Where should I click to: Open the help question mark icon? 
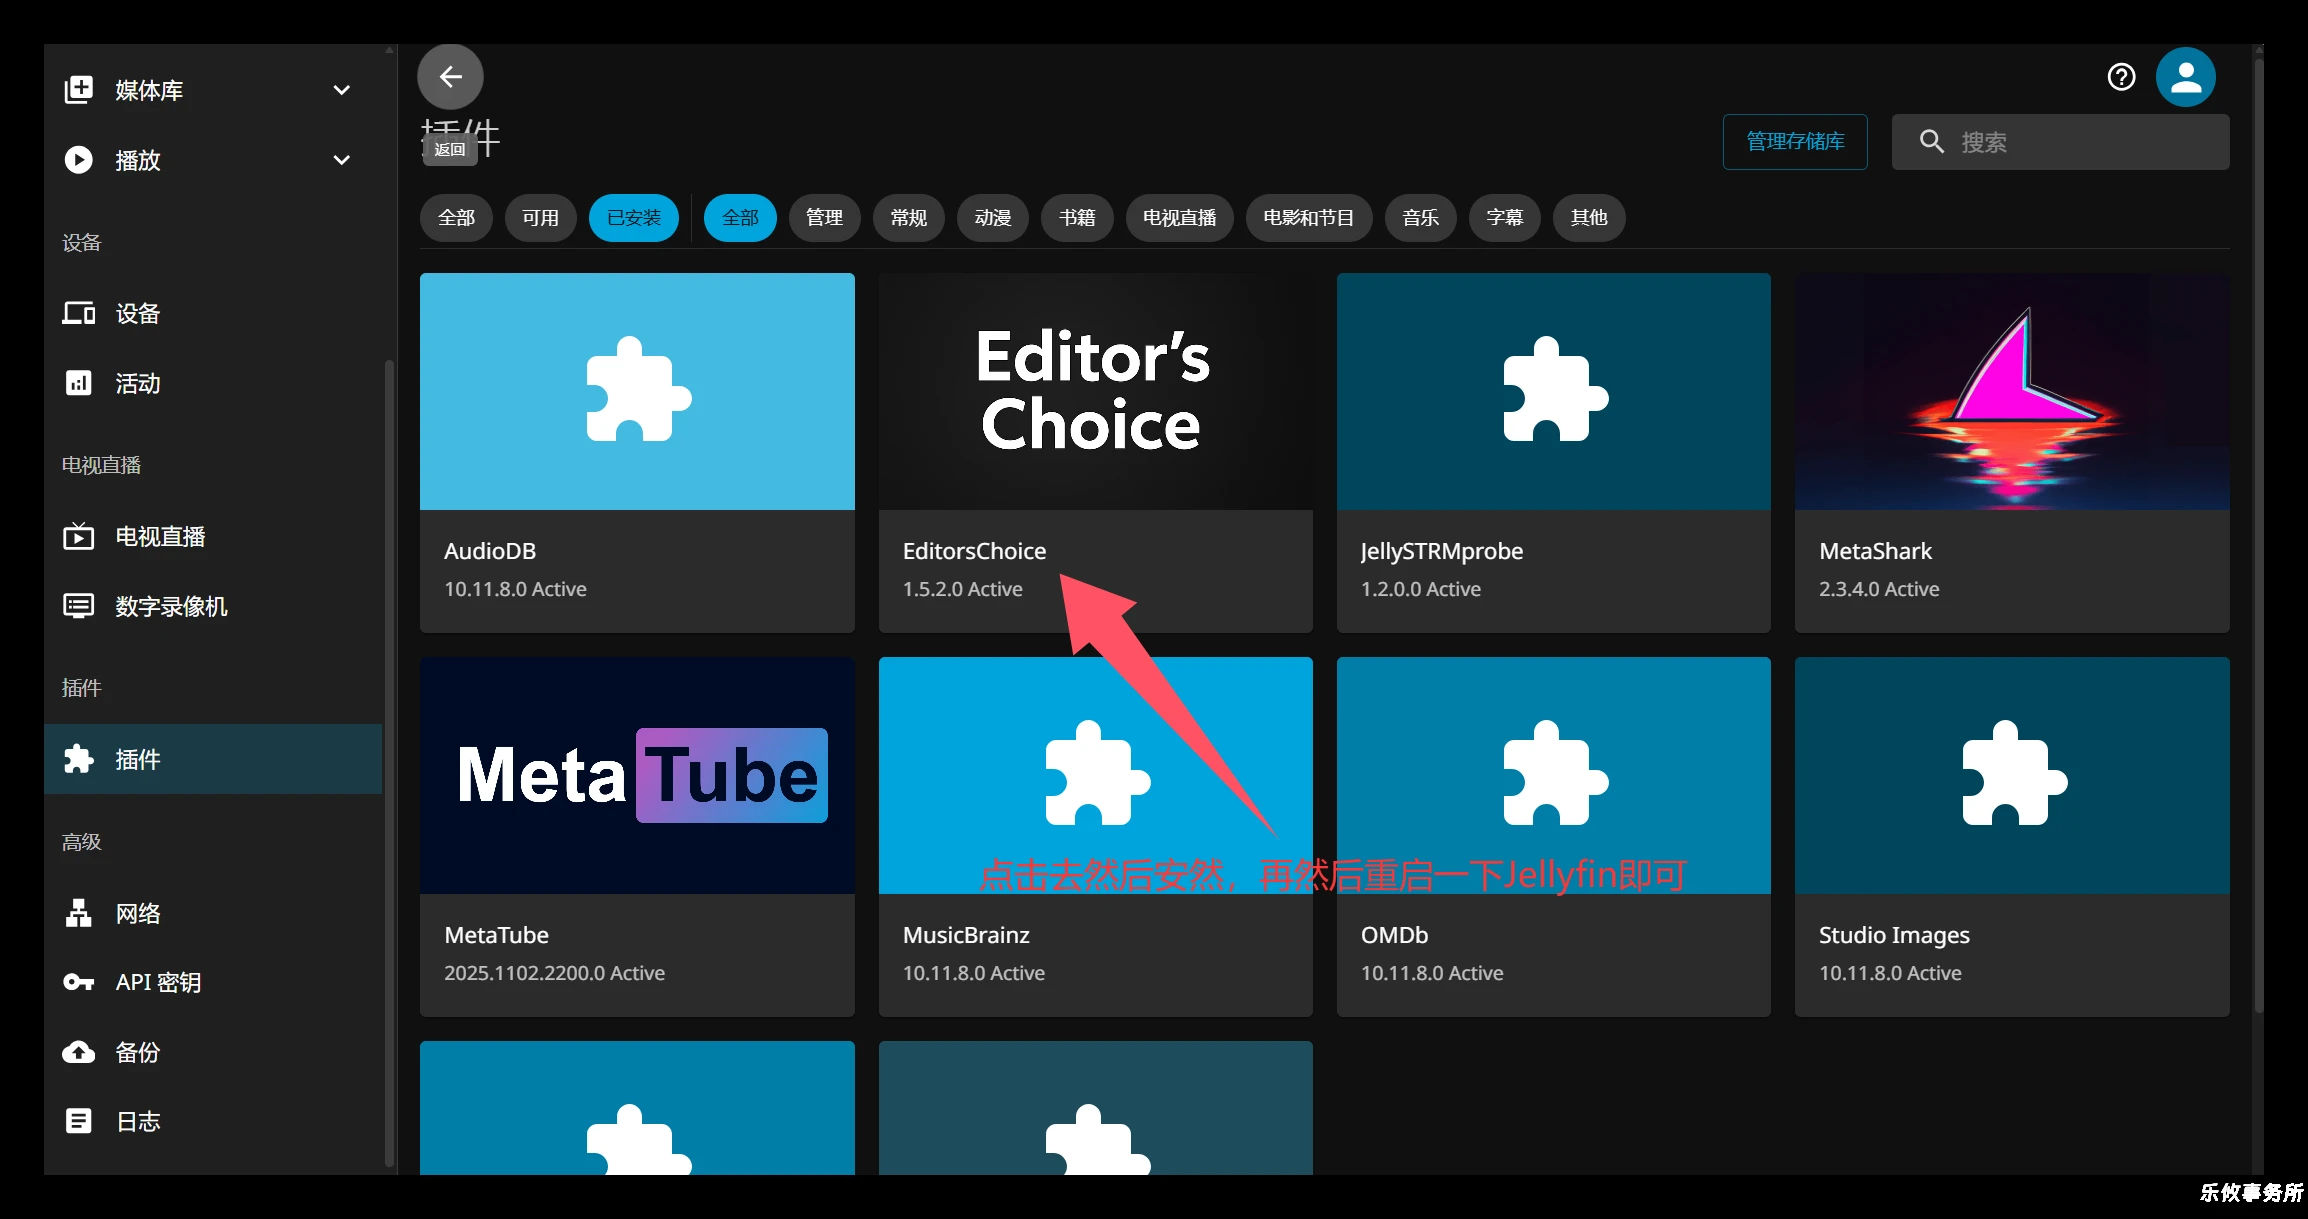tap(2121, 77)
